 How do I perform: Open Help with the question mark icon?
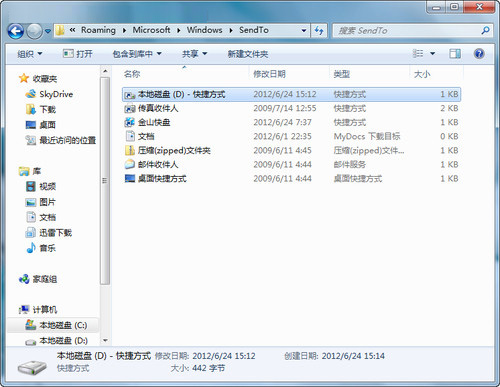pos(479,54)
